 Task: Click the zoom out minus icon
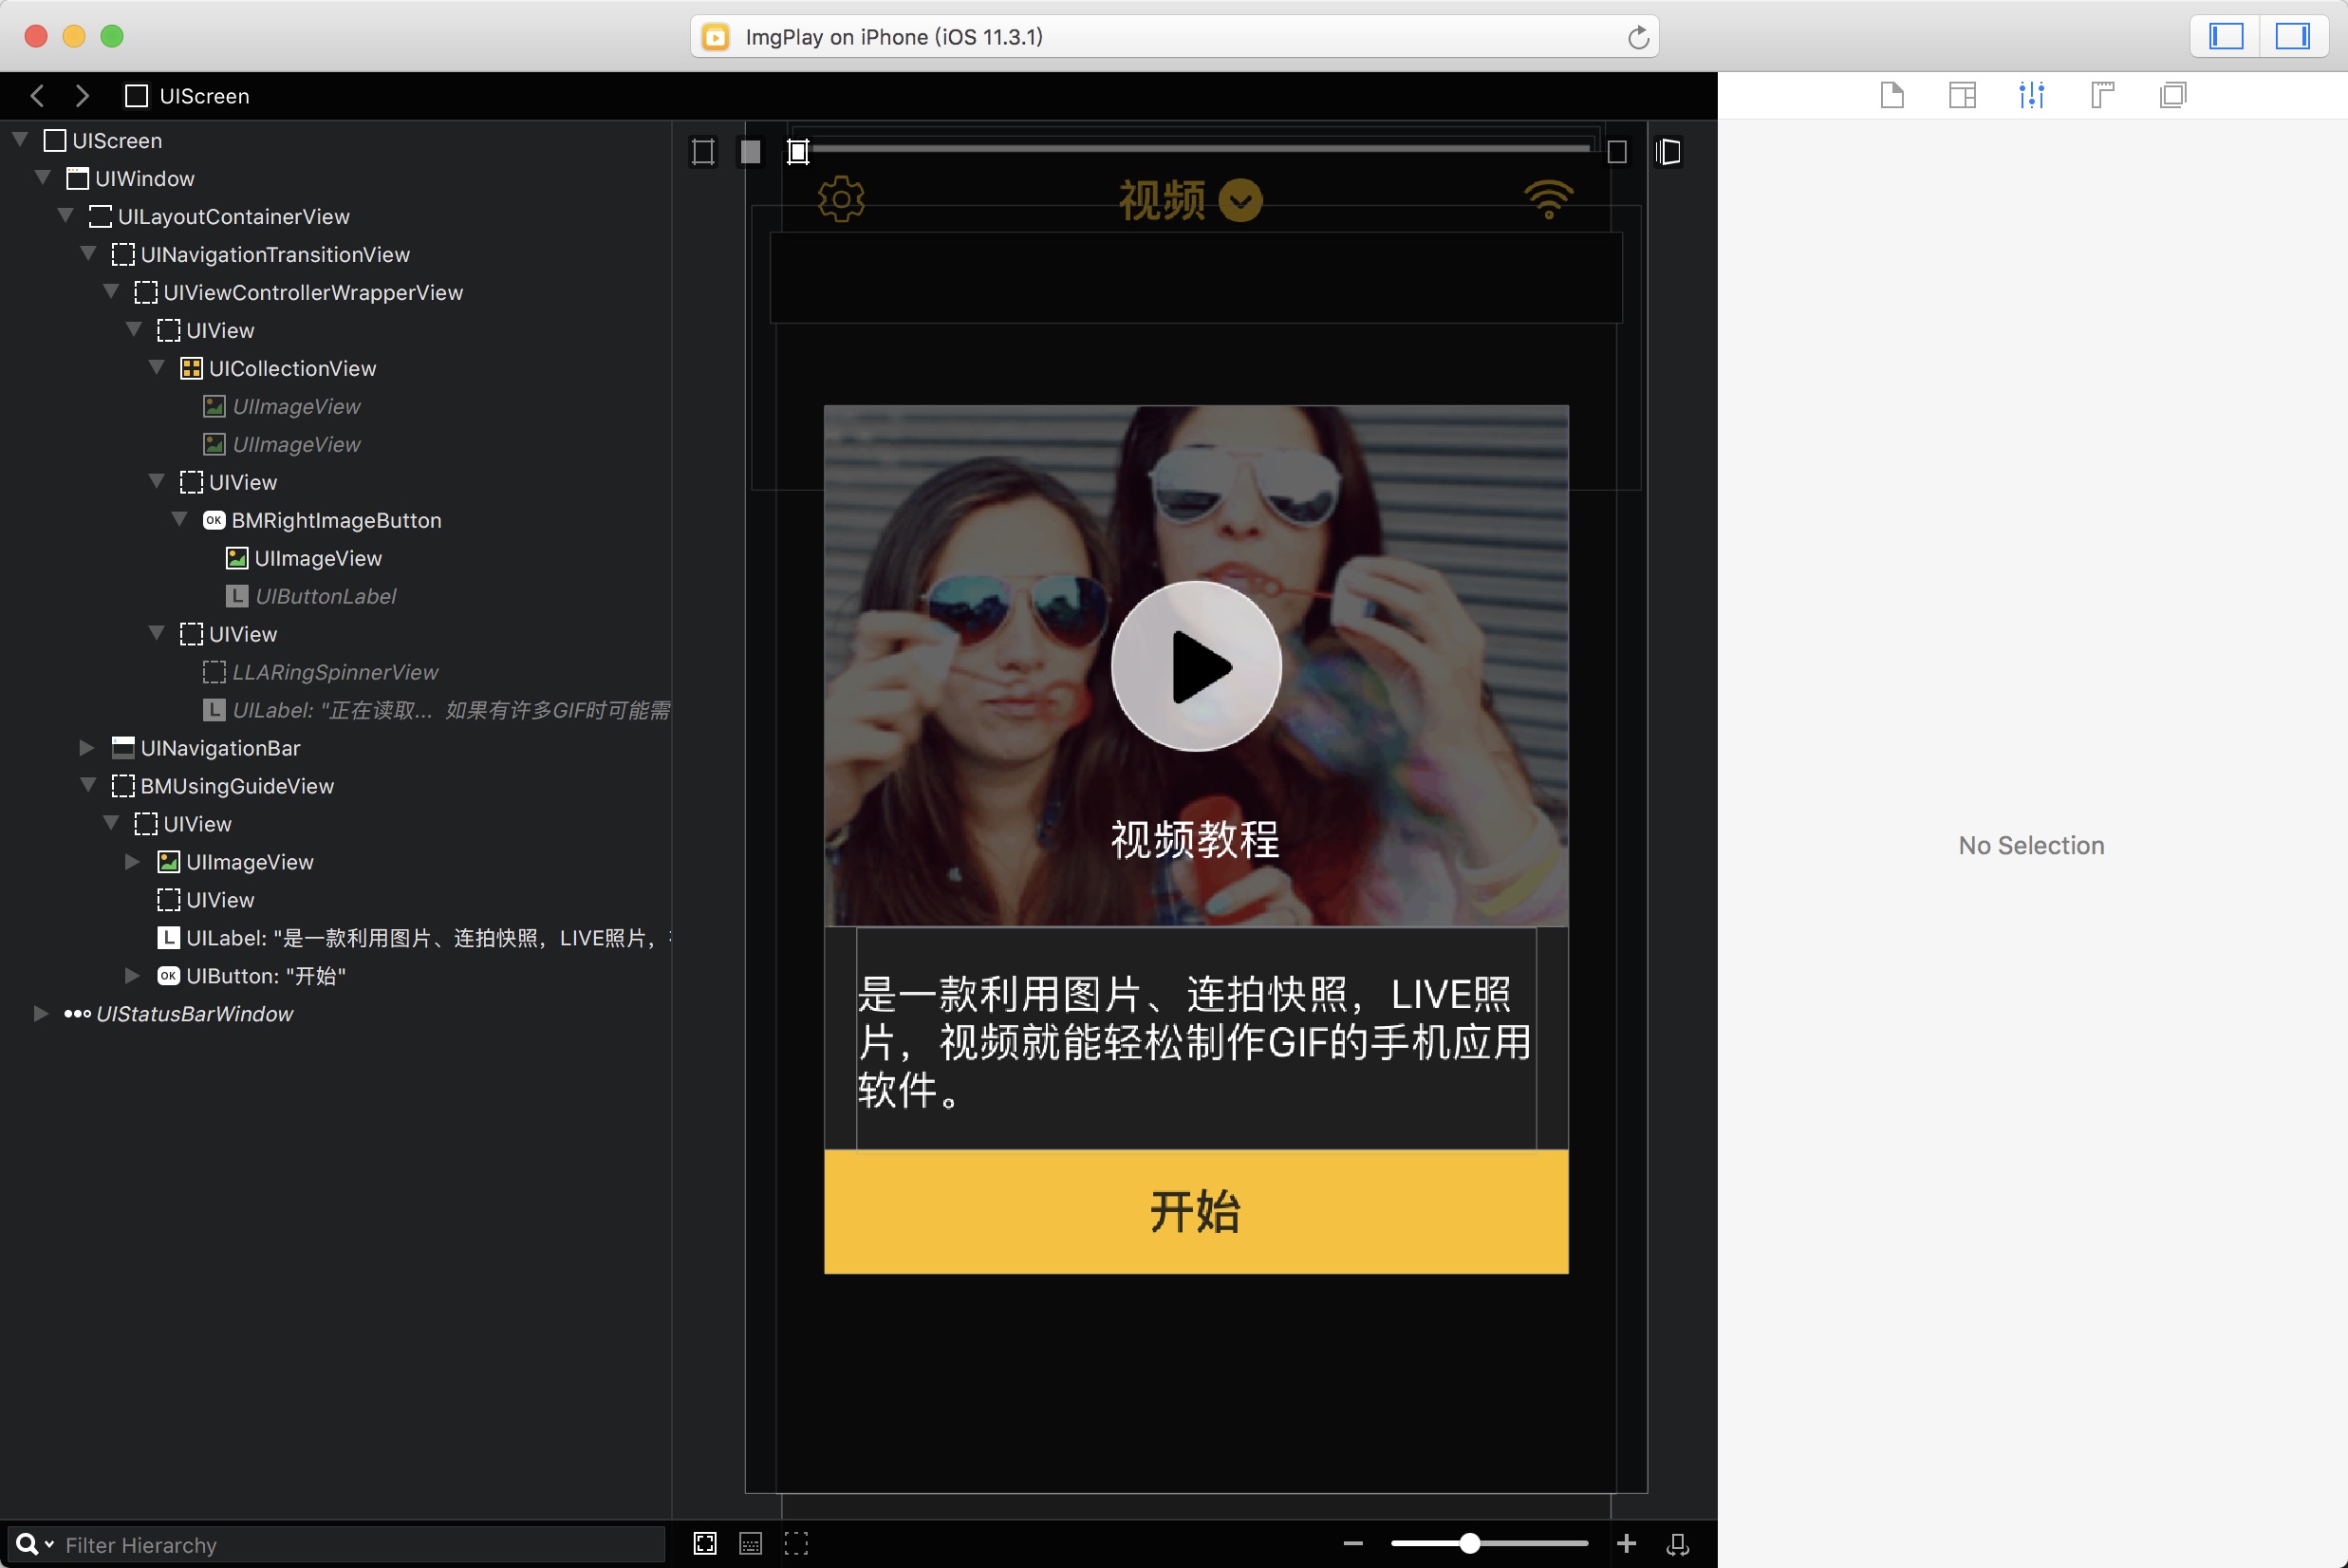[1353, 1544]
